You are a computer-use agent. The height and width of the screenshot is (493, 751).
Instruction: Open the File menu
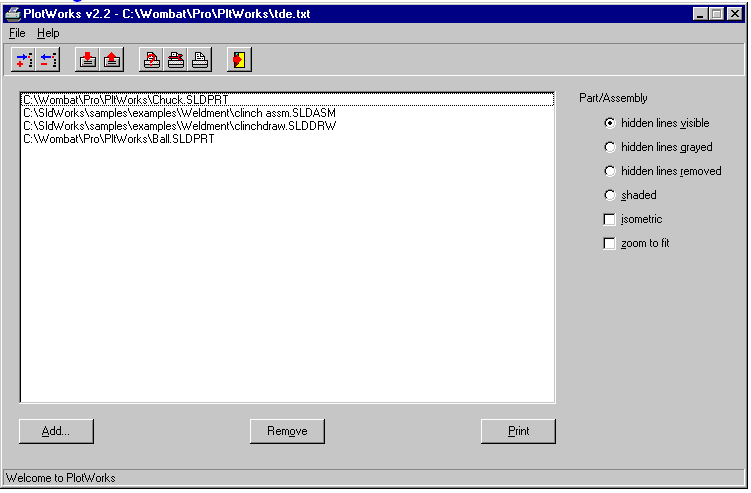pos(17,33)
